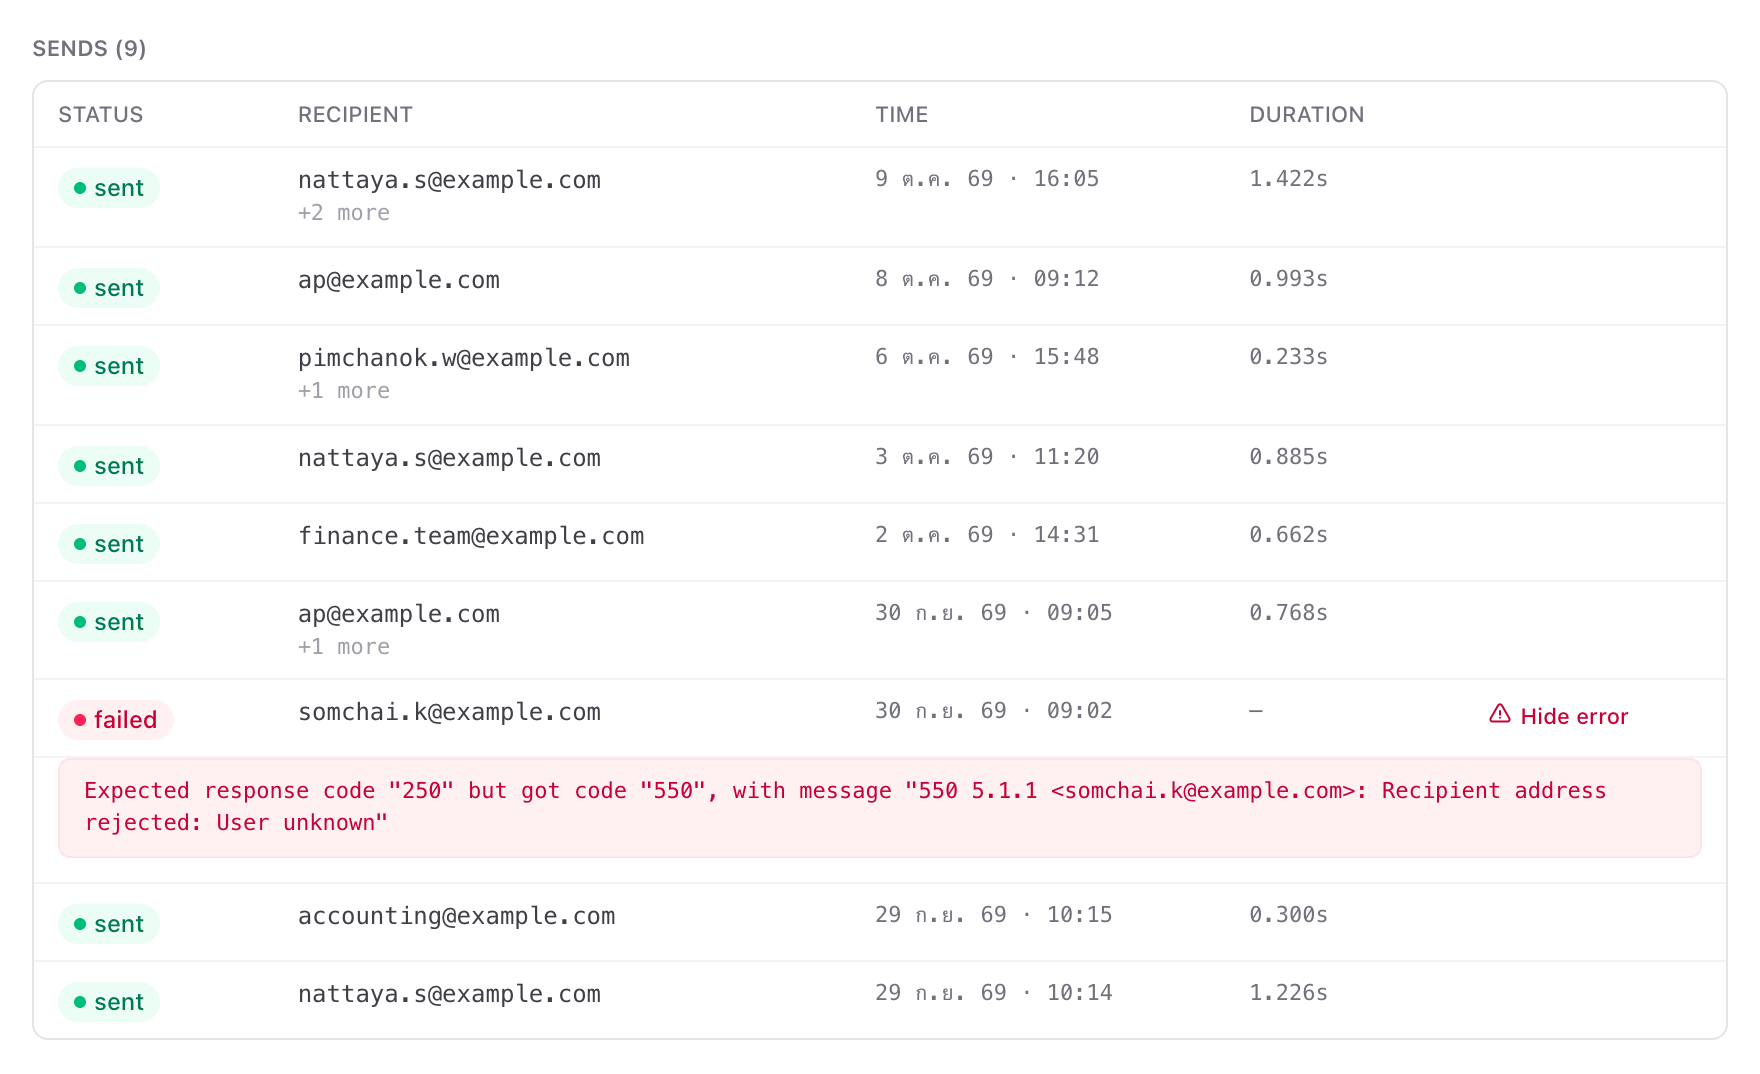
Task: Click the red error message about code 550
Action: coord(880,807)
